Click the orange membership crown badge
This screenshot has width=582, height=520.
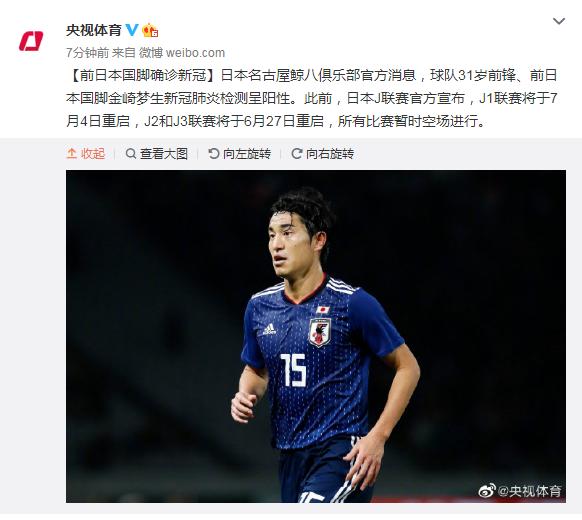coord(150,30)
